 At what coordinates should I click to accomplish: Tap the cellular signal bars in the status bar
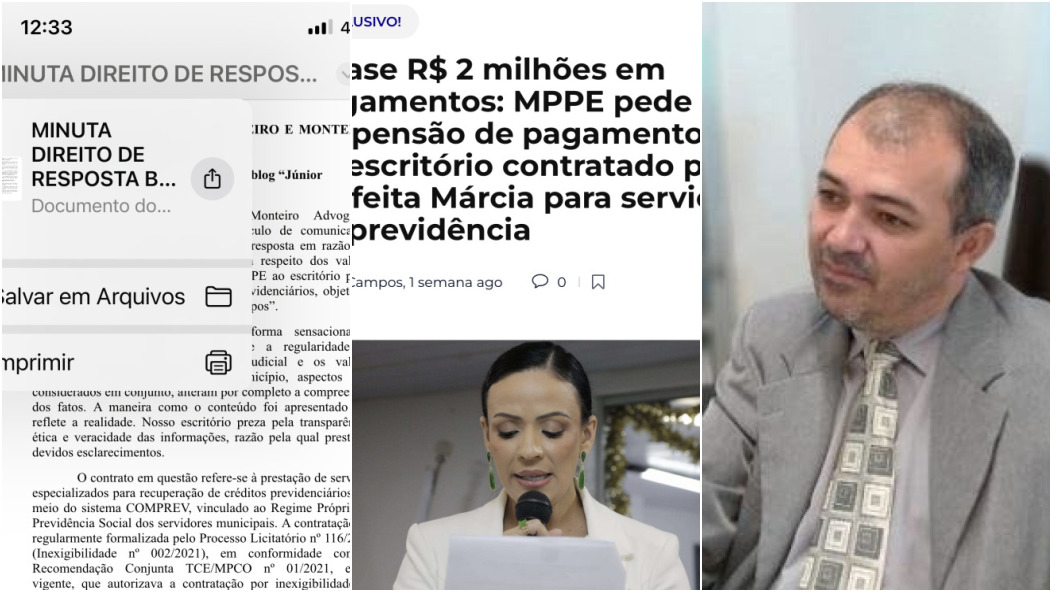click(x=320, y=28)
